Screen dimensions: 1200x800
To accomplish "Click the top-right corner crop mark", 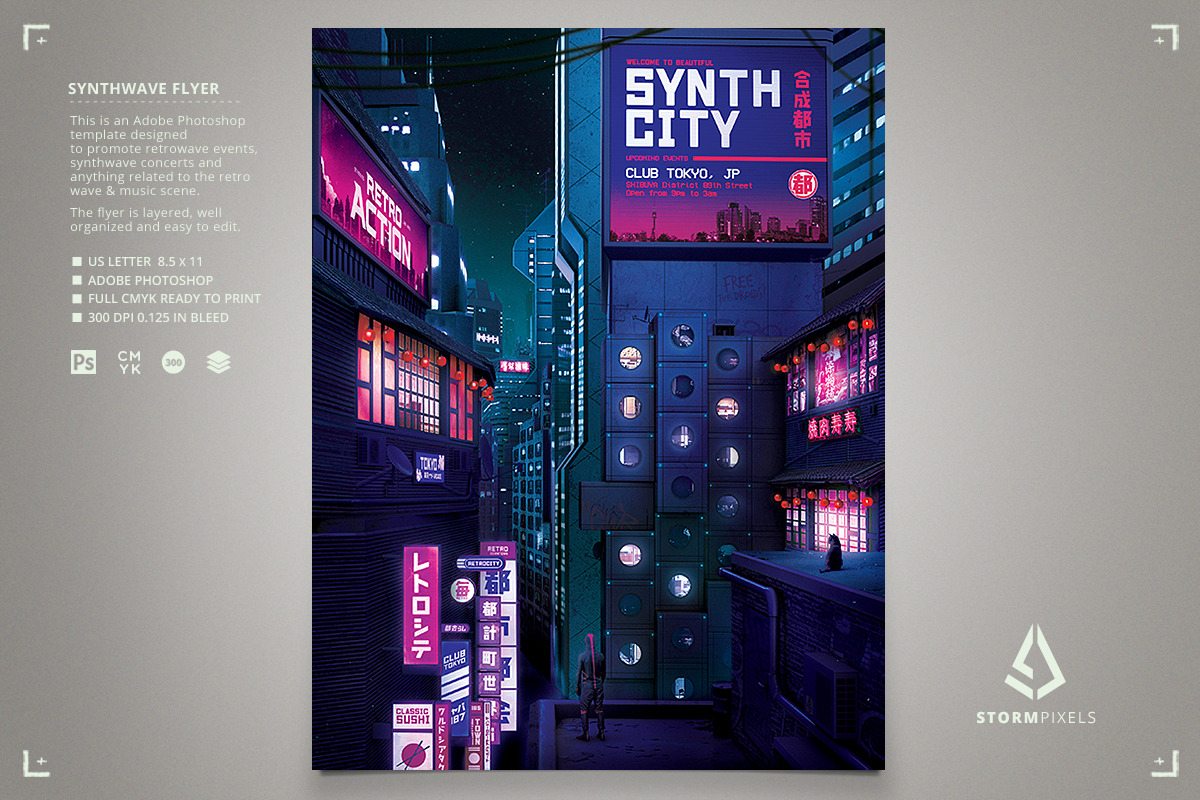I will (1163, 37).
